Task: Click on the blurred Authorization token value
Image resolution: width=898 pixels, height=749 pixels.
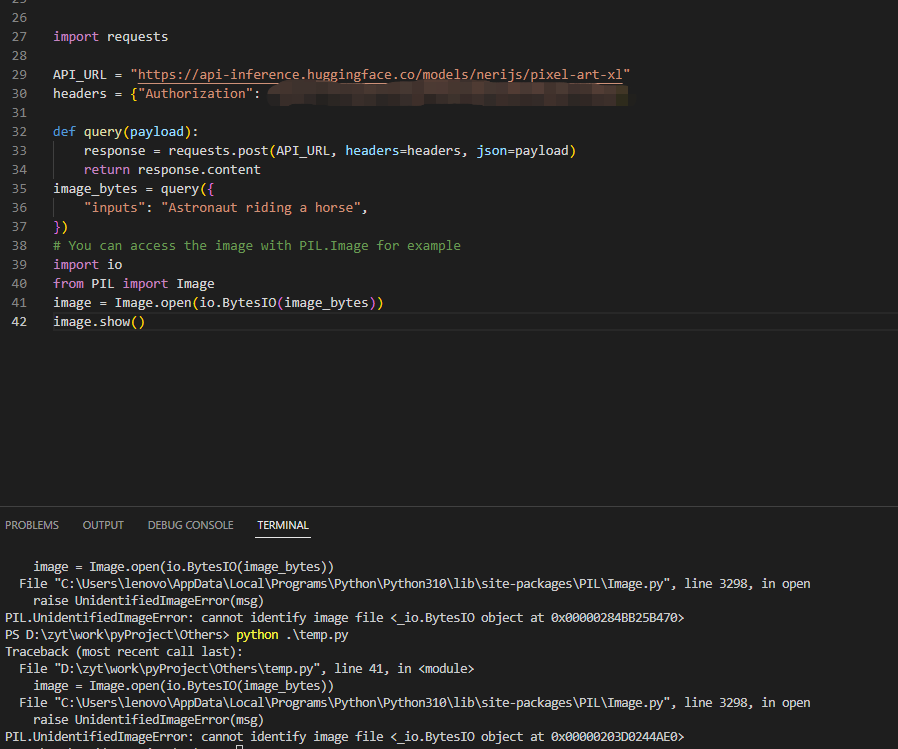Action: (450, 94)
